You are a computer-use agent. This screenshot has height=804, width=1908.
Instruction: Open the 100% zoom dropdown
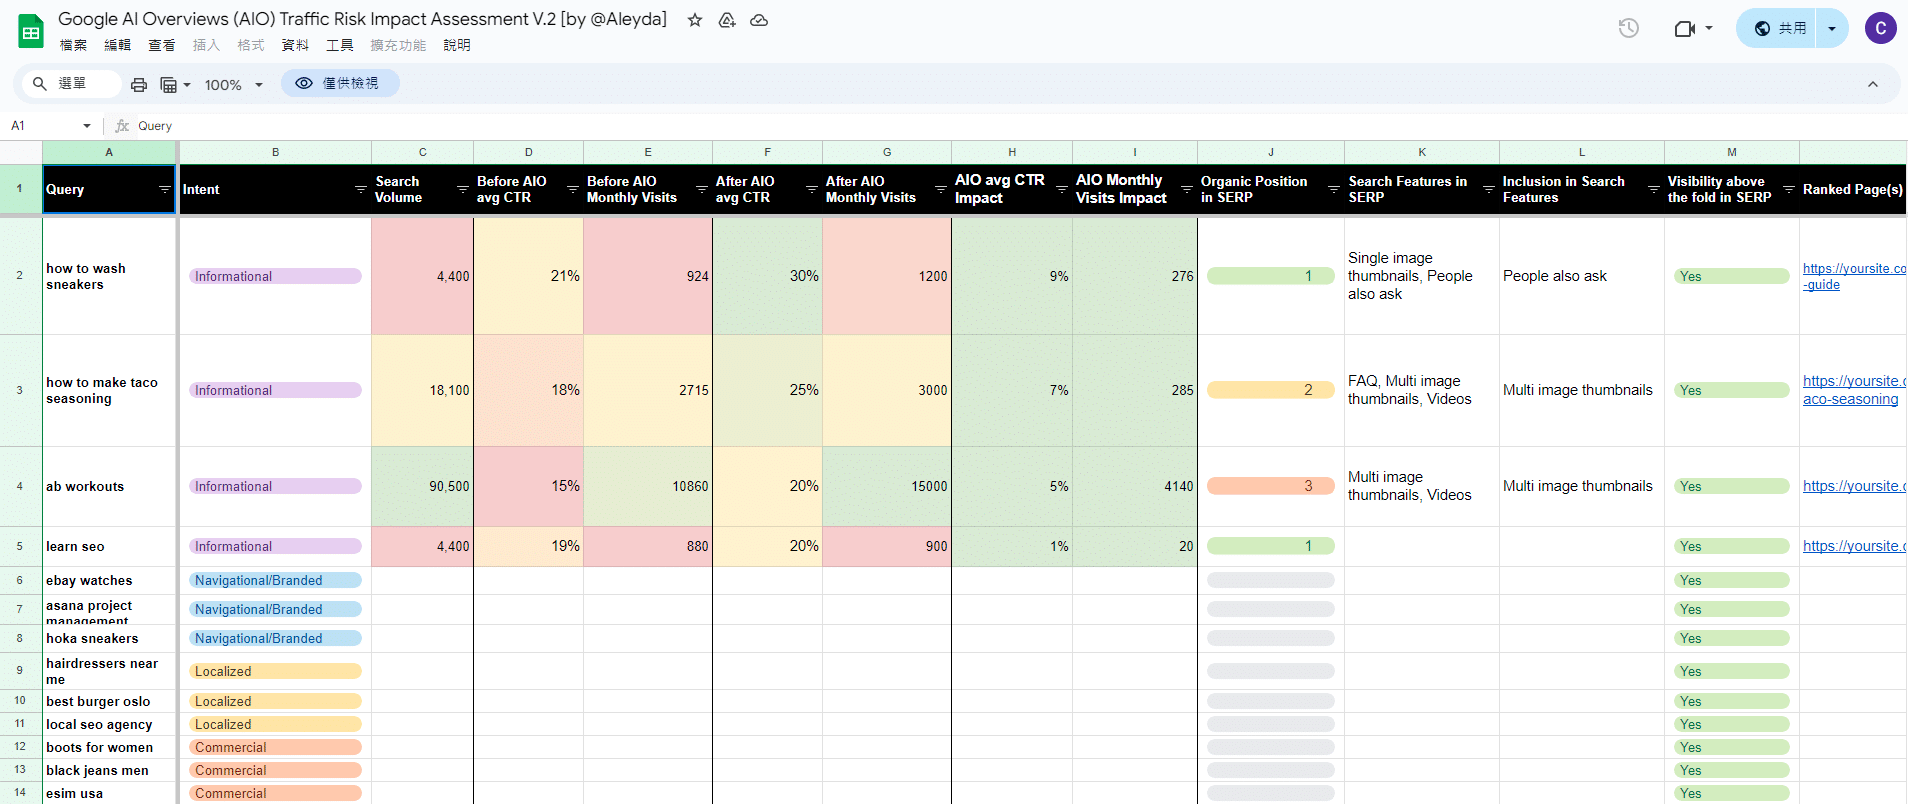coord(234,85)
